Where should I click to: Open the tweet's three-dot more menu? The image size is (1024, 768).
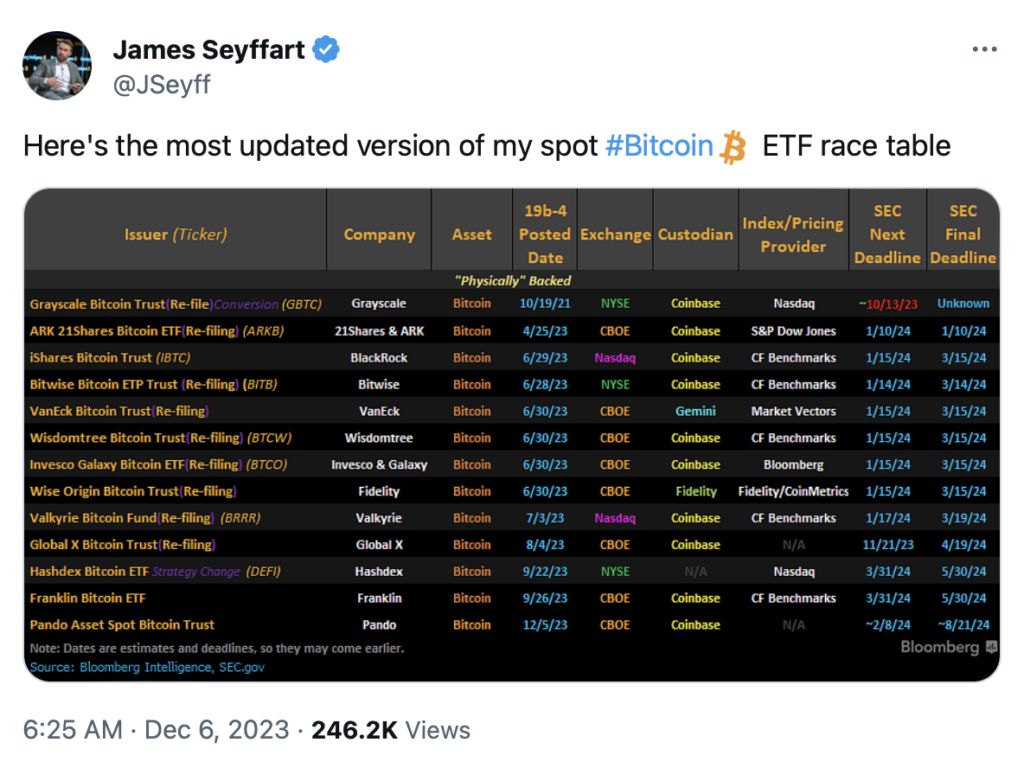click(x=984, y=50)
